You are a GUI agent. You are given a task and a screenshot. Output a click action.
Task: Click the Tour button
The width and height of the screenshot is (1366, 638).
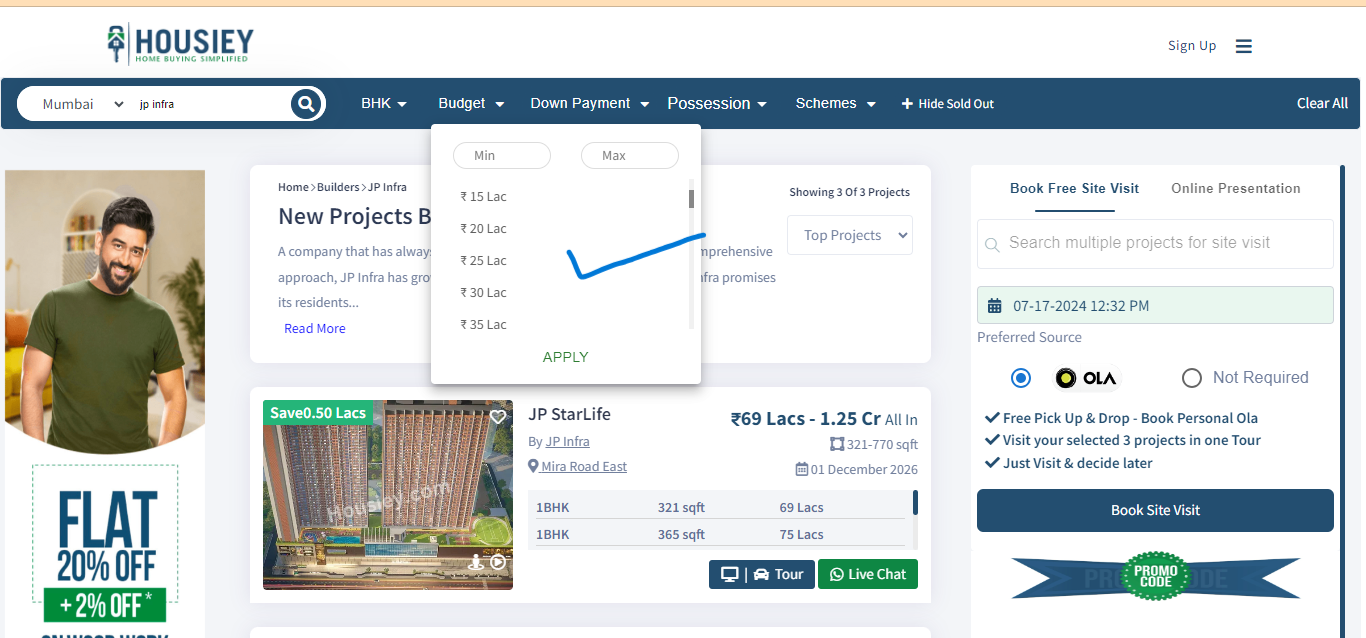click(762, 574)
